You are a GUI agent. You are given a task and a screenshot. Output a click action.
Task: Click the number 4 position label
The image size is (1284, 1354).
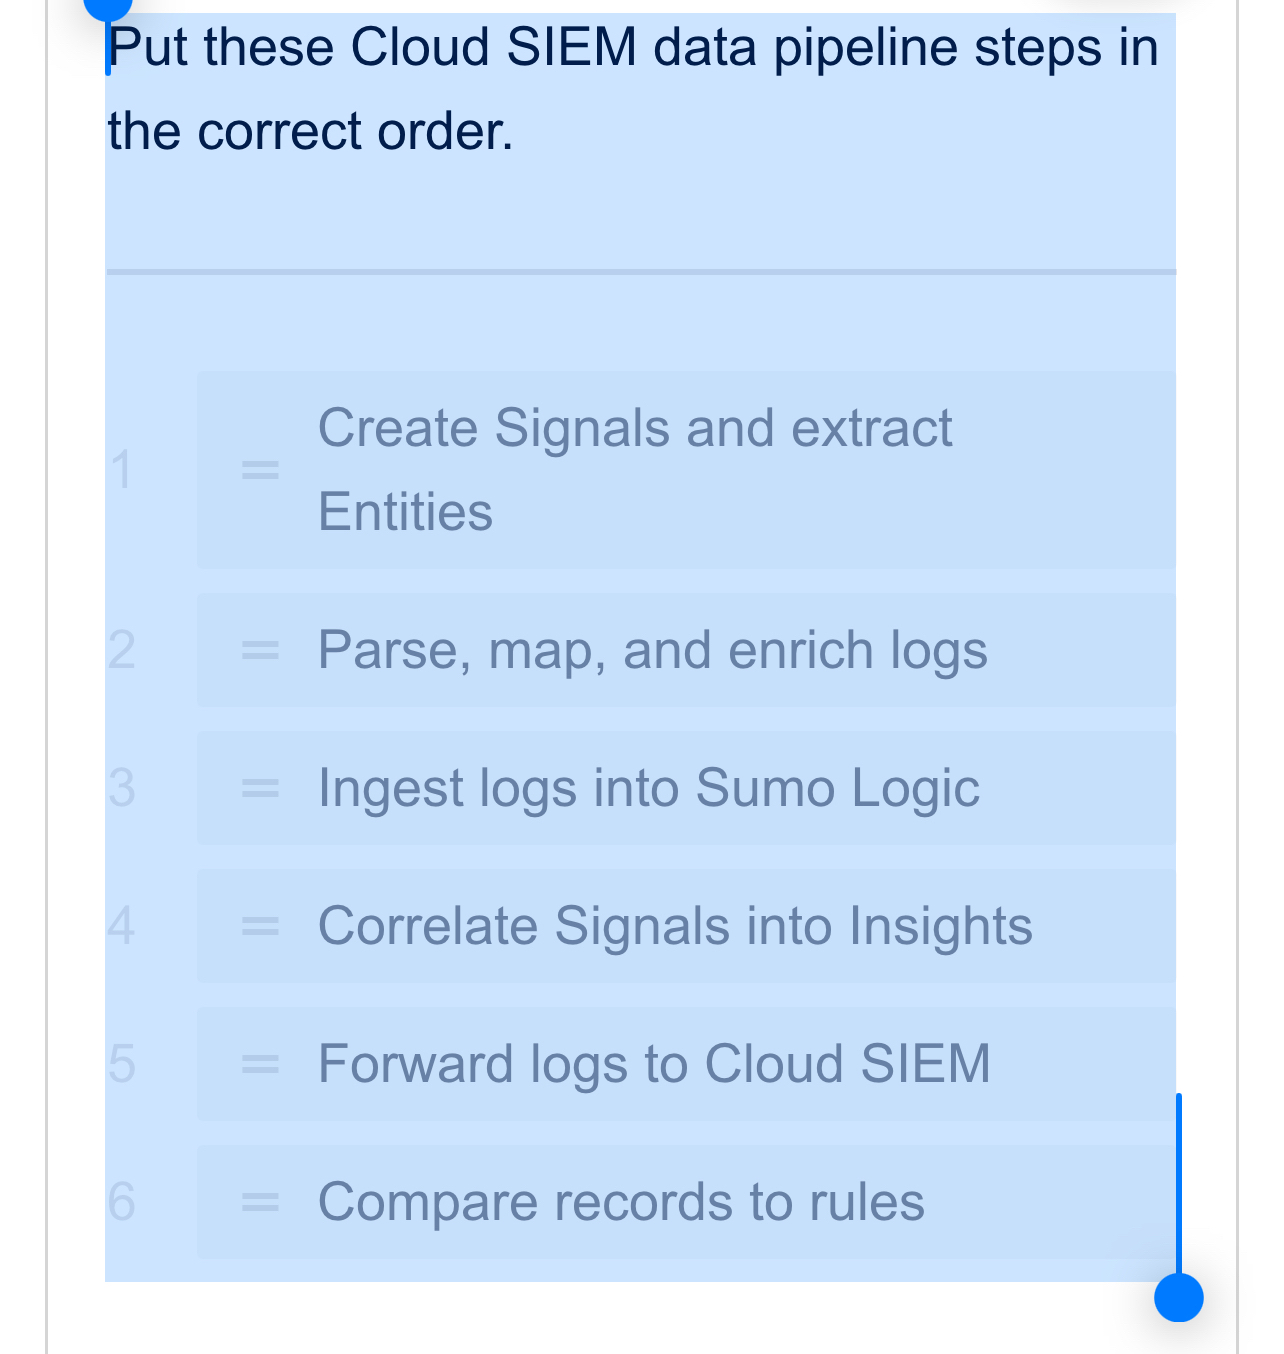(x=120, y=925)
